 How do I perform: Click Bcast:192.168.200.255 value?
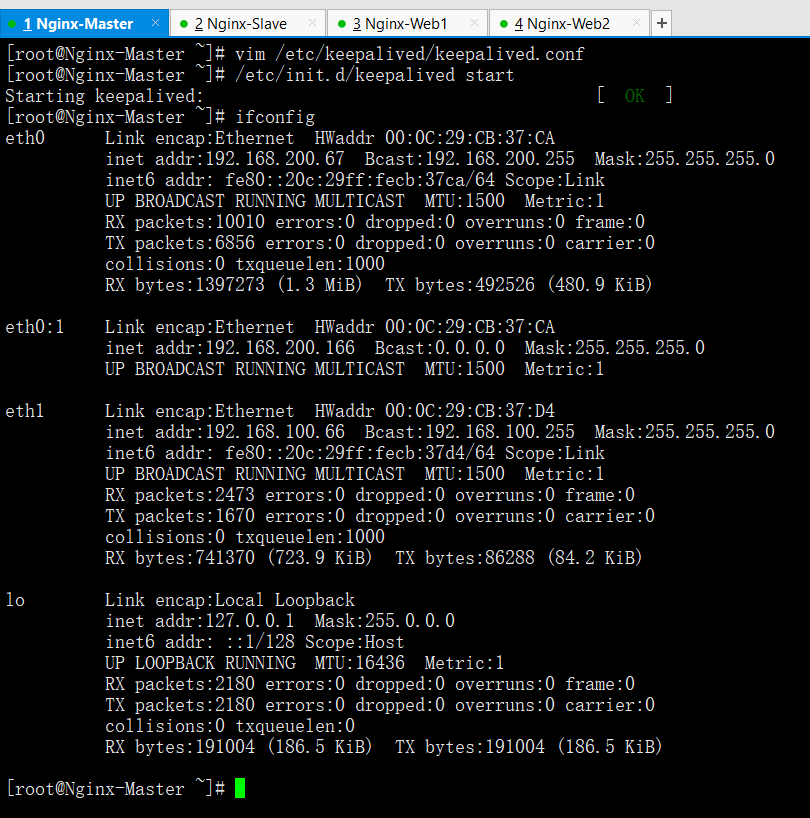point(469,159)
